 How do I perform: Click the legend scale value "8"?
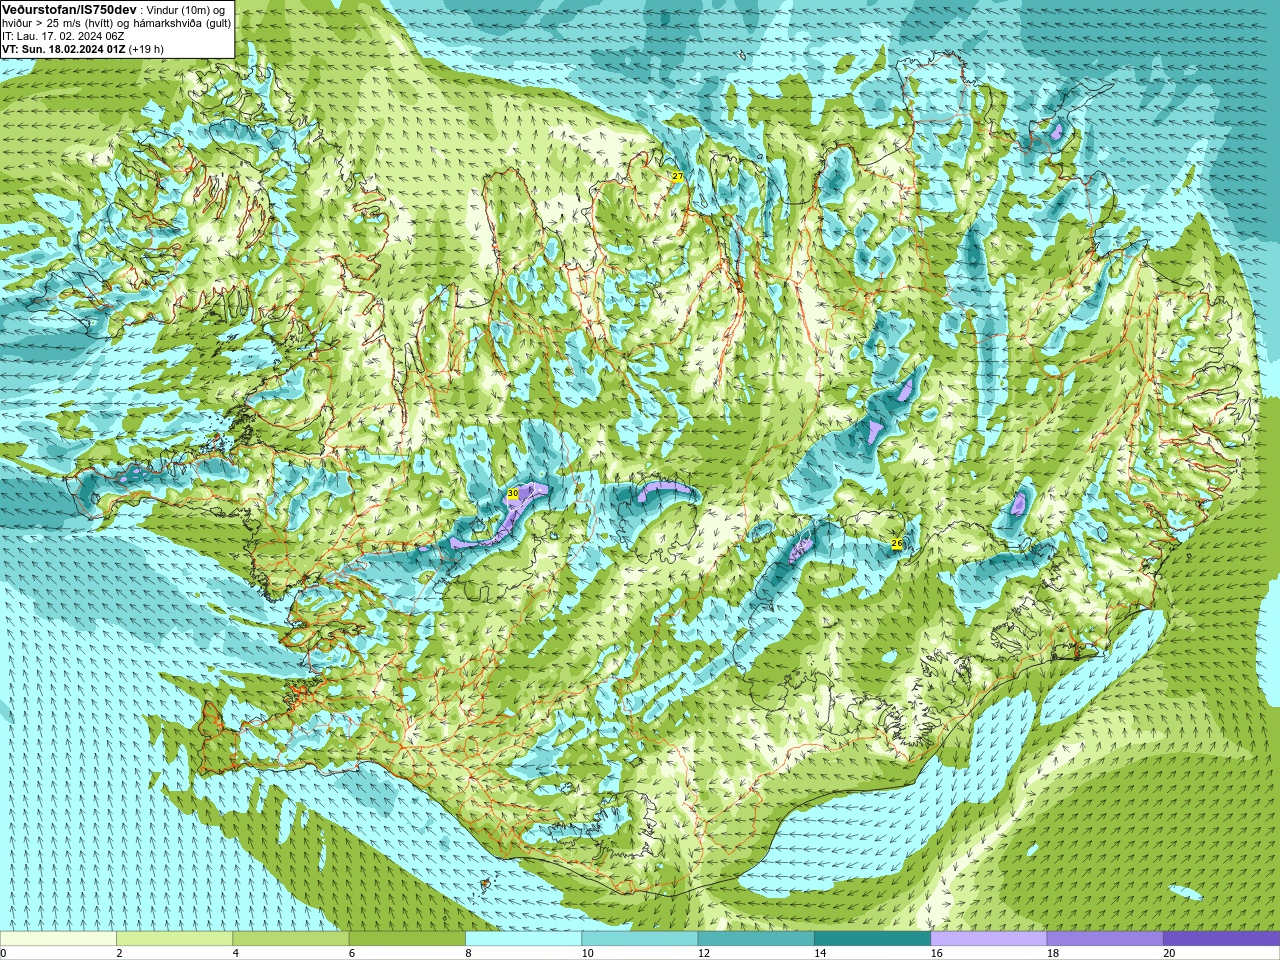click(468, 953)
